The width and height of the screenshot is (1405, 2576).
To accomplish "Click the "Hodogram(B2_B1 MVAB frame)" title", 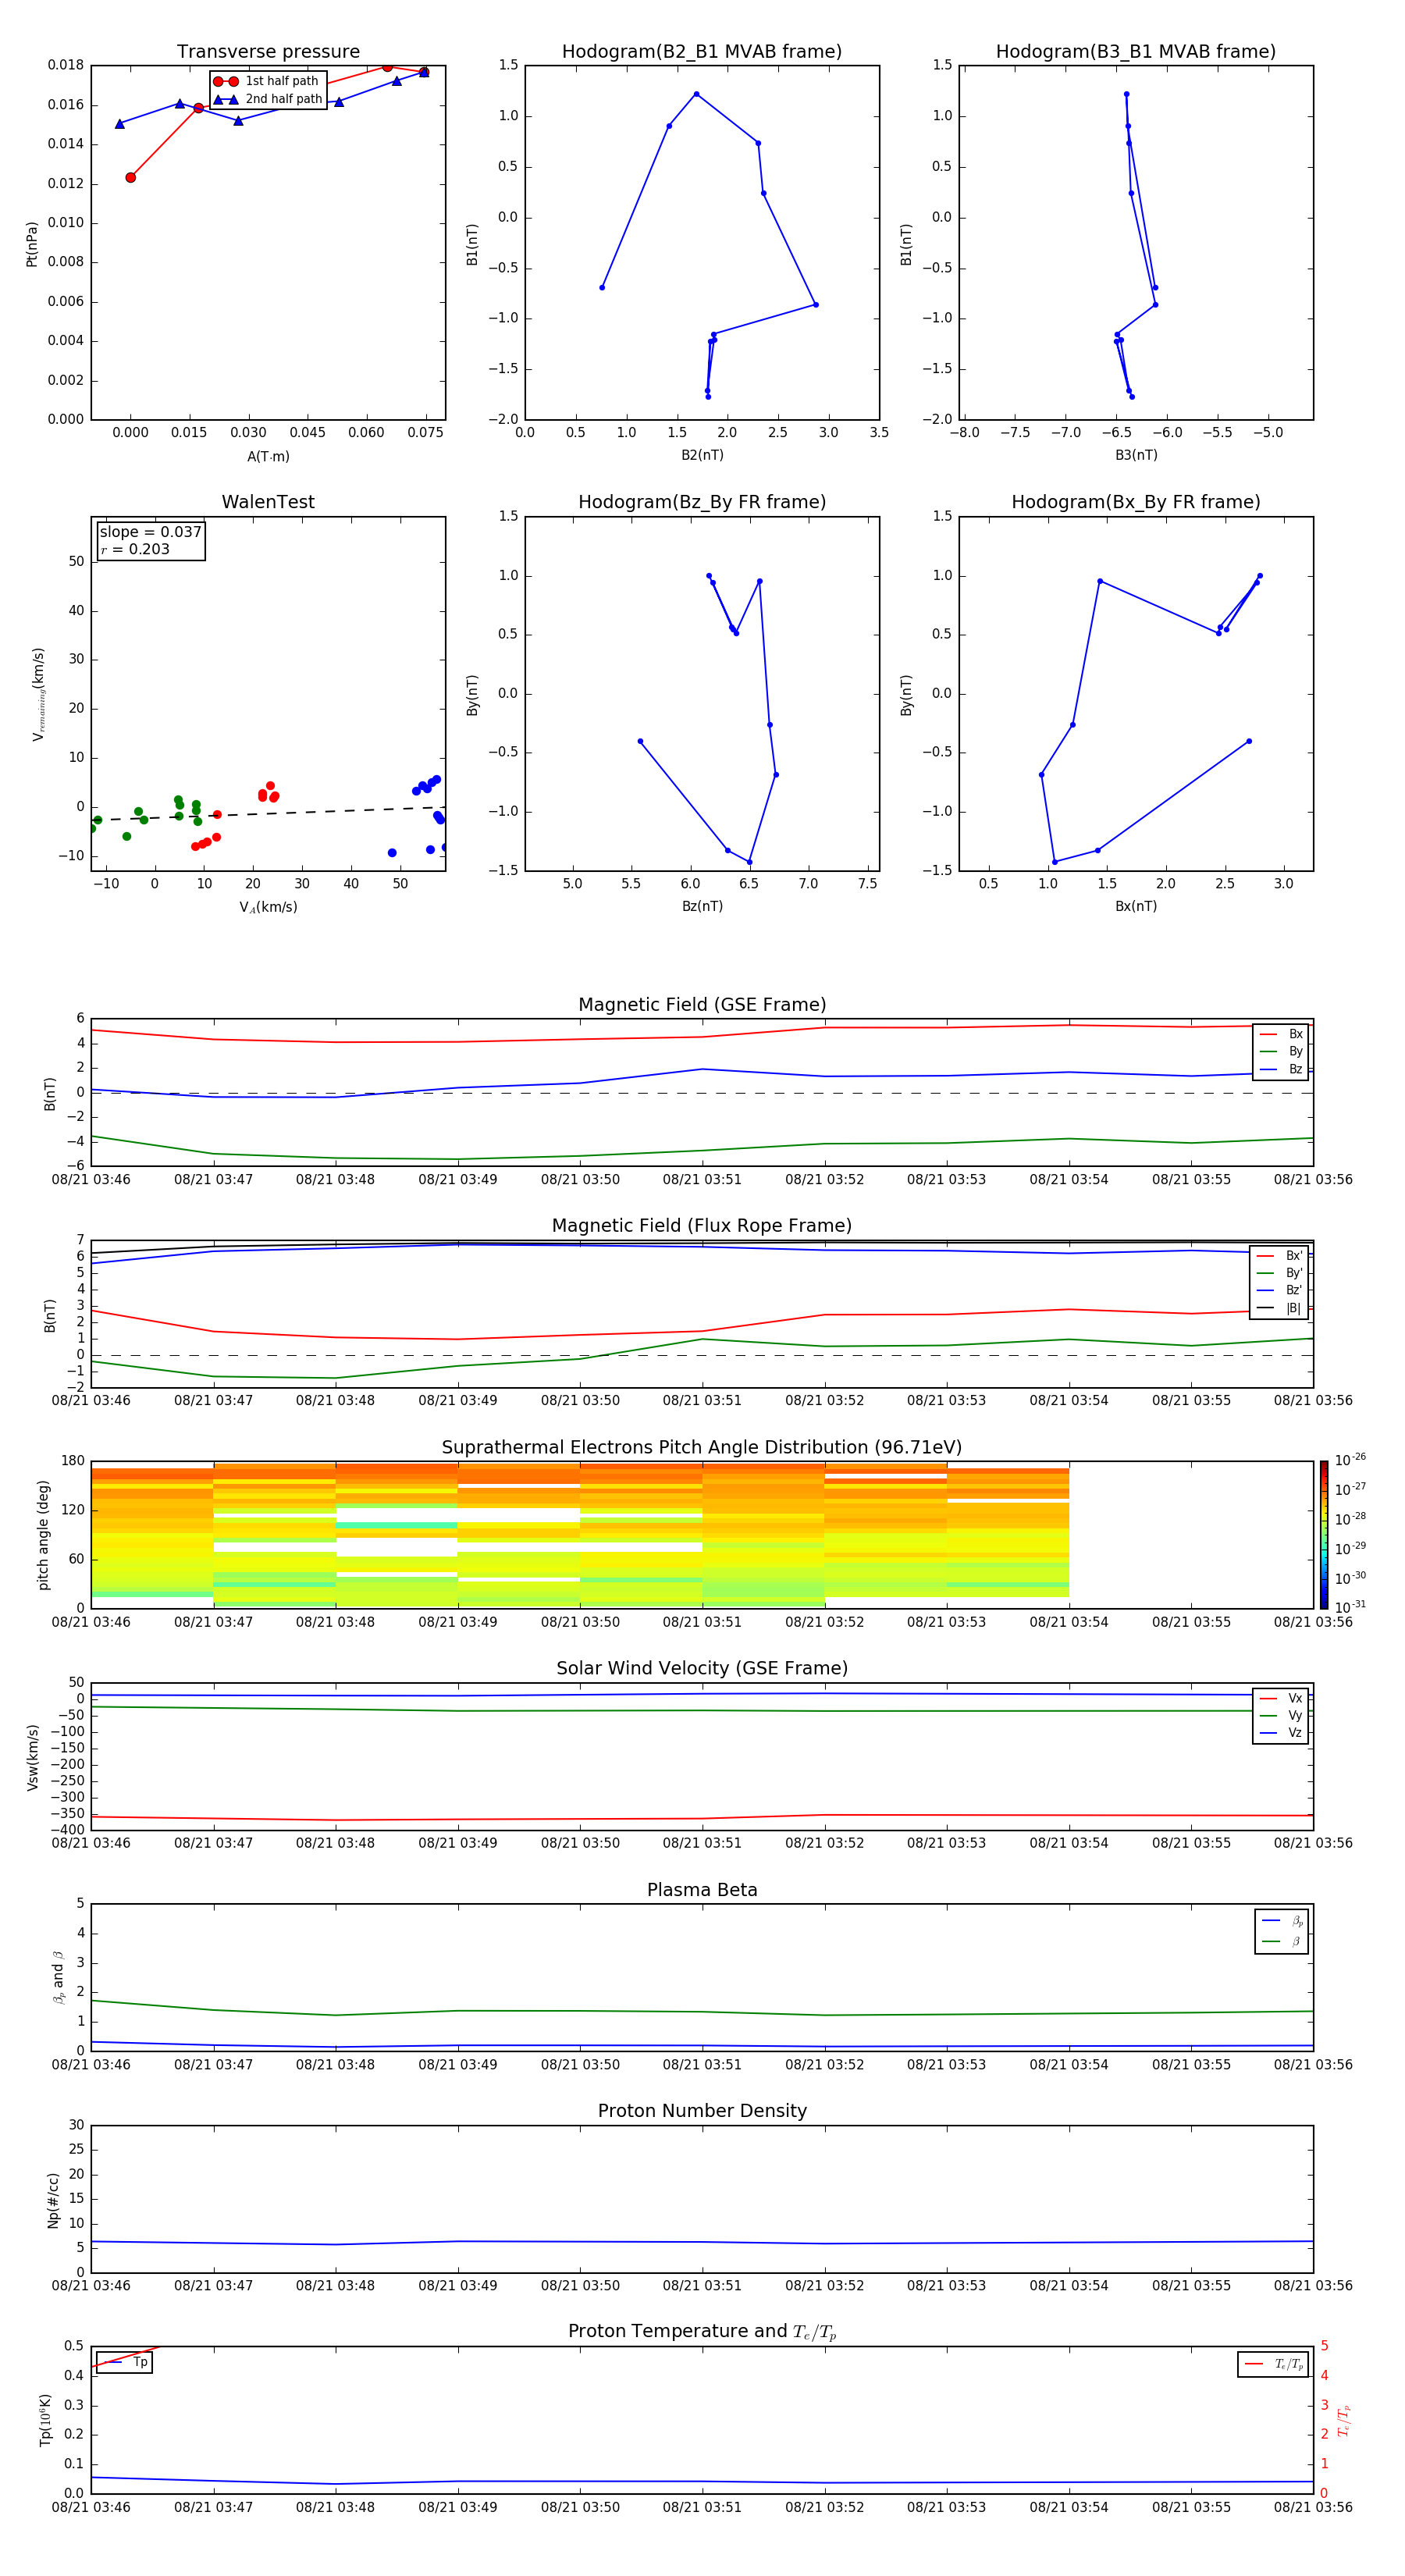I will pyautogui.click(x=702, y=52).
